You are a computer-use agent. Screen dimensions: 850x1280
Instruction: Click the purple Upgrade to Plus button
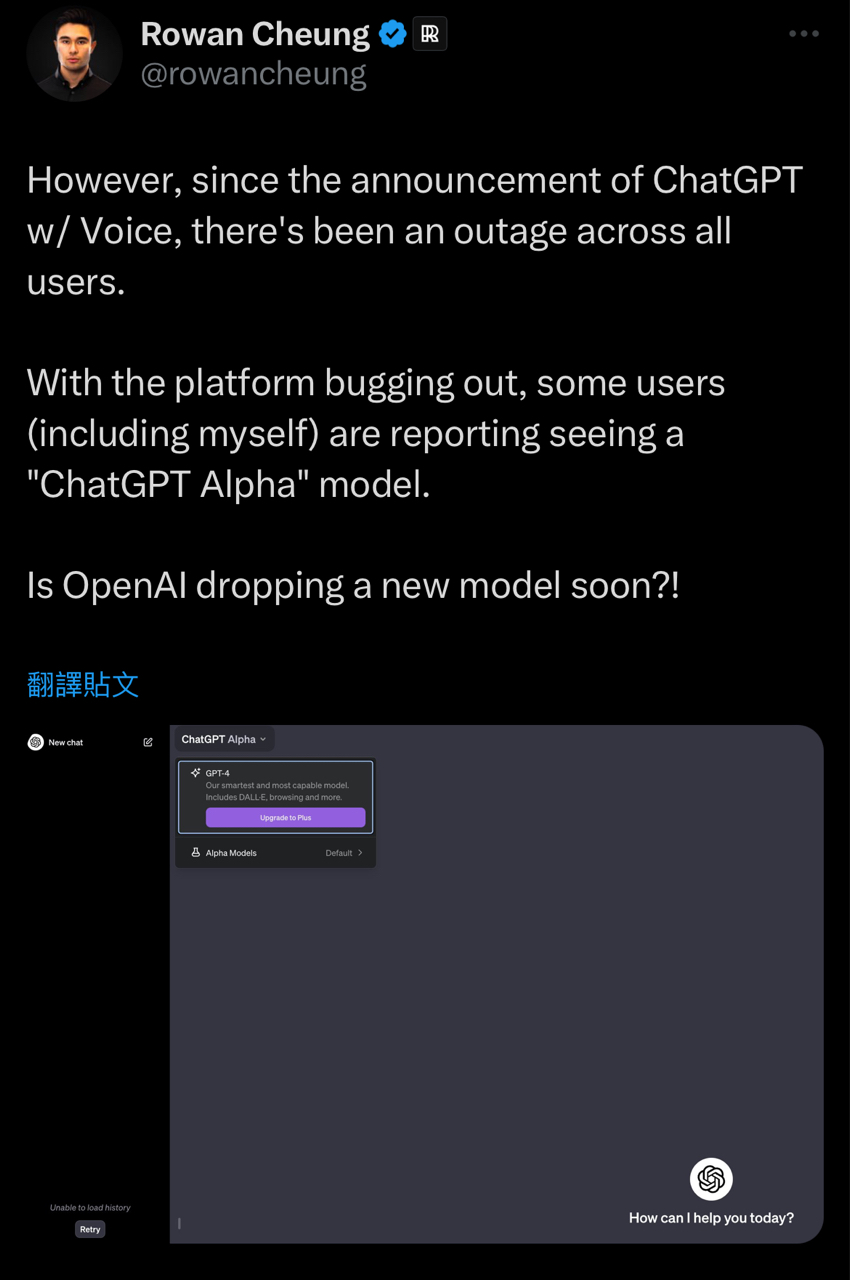(x=285, y=817)
